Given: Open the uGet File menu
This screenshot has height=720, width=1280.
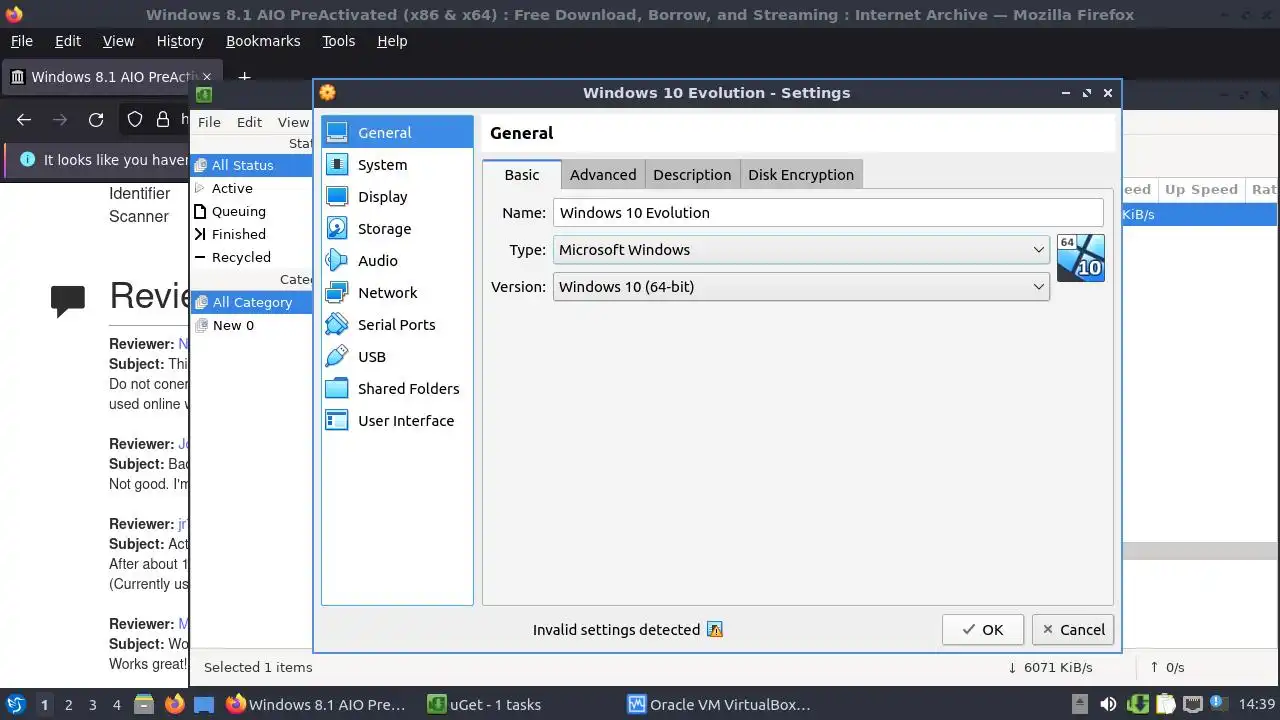Looking at the screenshot, I should point(209,122).
